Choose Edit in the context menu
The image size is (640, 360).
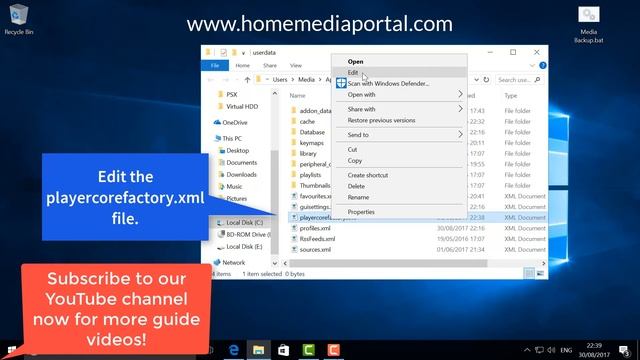(399, 72)
